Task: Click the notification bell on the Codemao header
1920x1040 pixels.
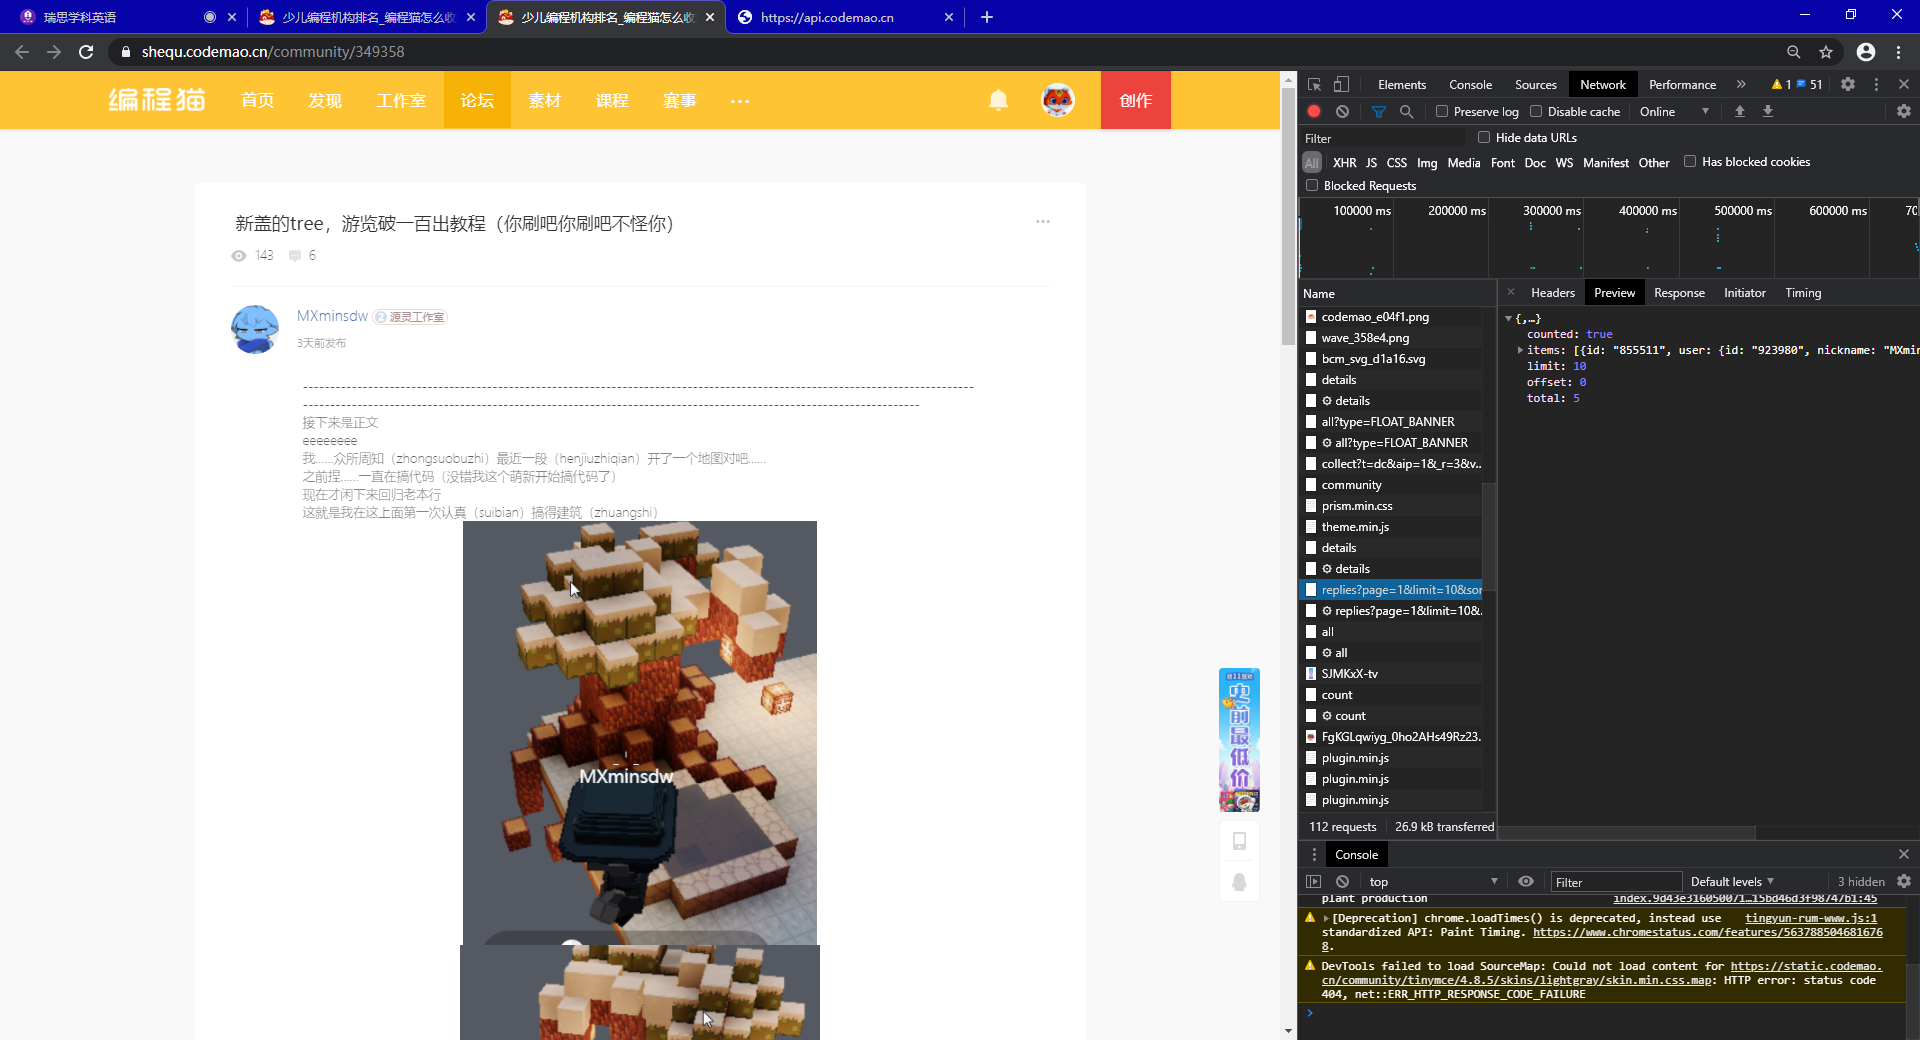Action: coord(998,100)
